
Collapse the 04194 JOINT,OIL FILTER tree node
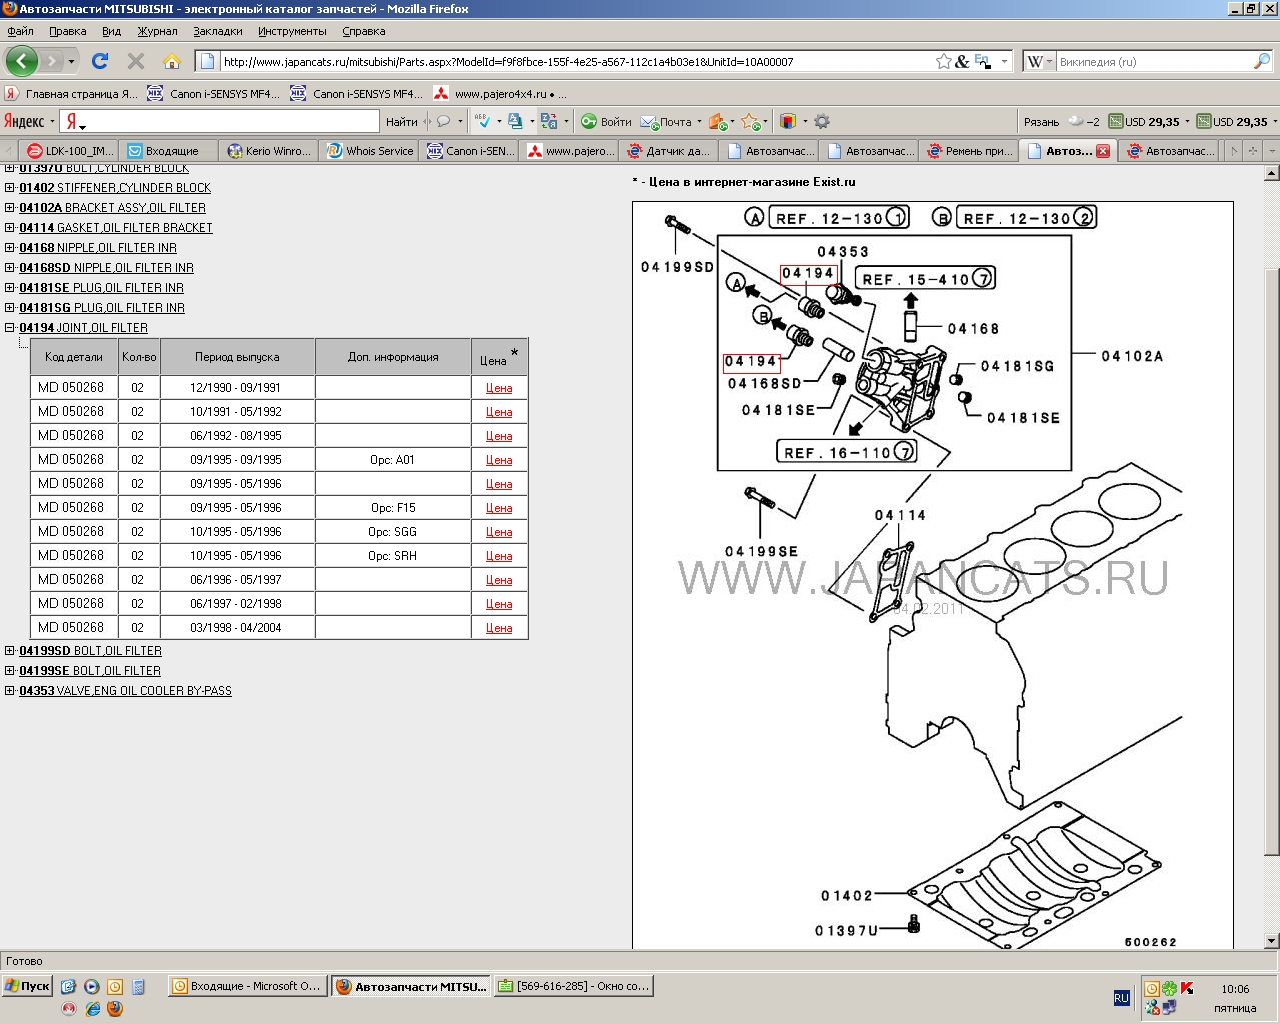point(10,328)
